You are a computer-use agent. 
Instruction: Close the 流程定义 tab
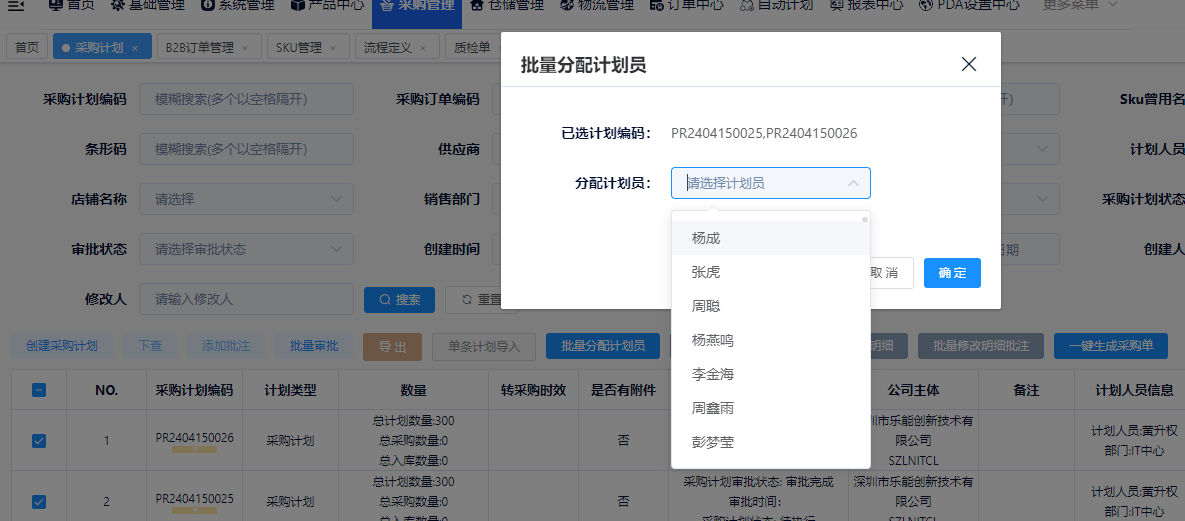click(422, 48)
